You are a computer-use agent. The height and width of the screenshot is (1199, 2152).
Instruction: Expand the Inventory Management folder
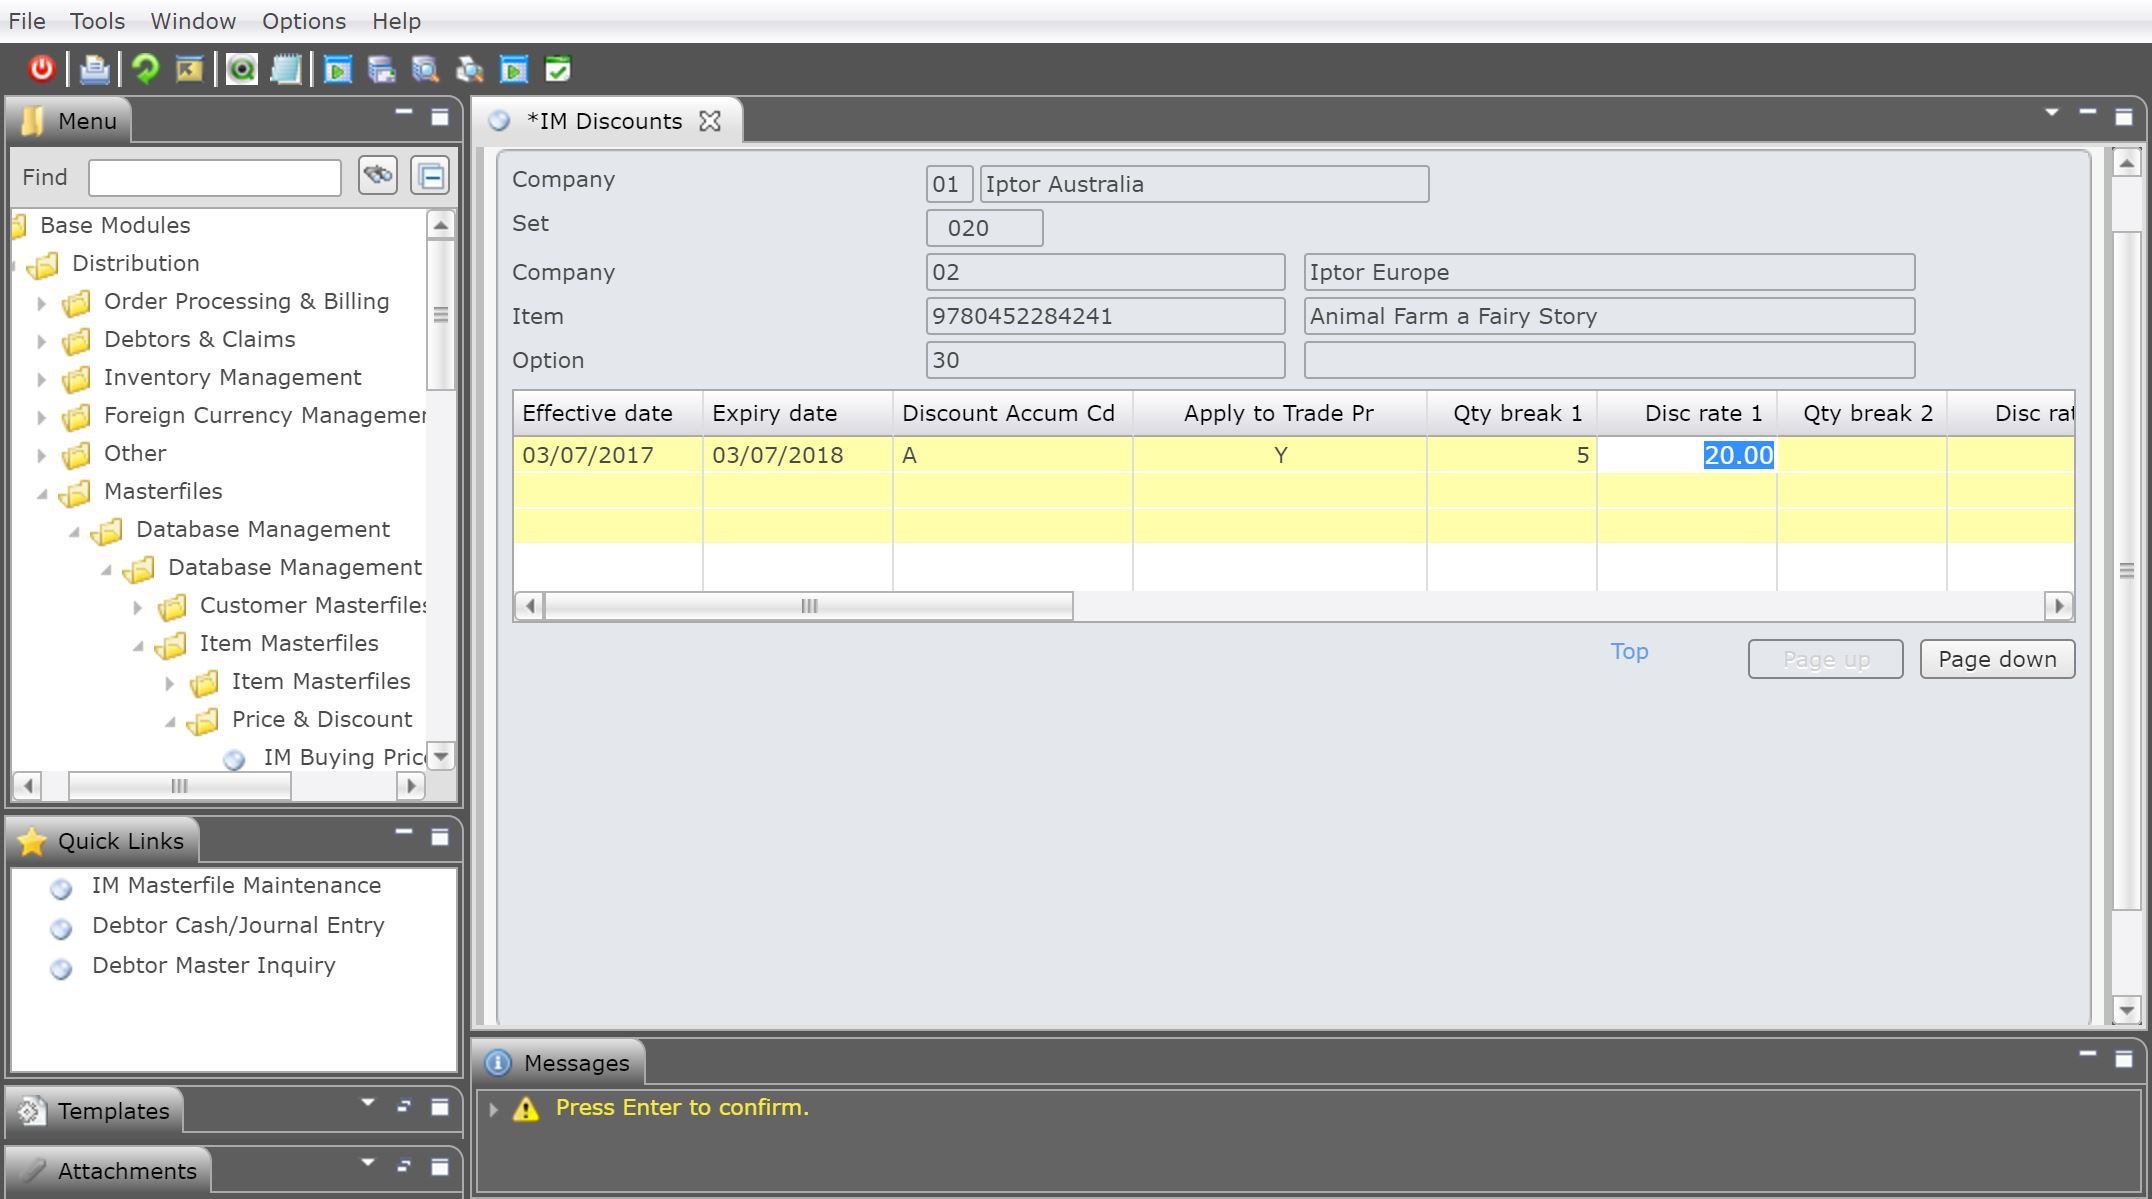tap(41, 379)
